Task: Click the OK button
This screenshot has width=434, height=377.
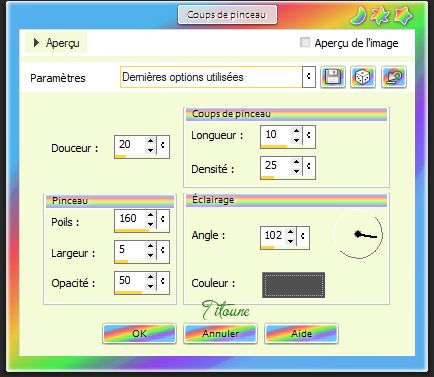Action: pyautogui.click(x=139, y=333)
